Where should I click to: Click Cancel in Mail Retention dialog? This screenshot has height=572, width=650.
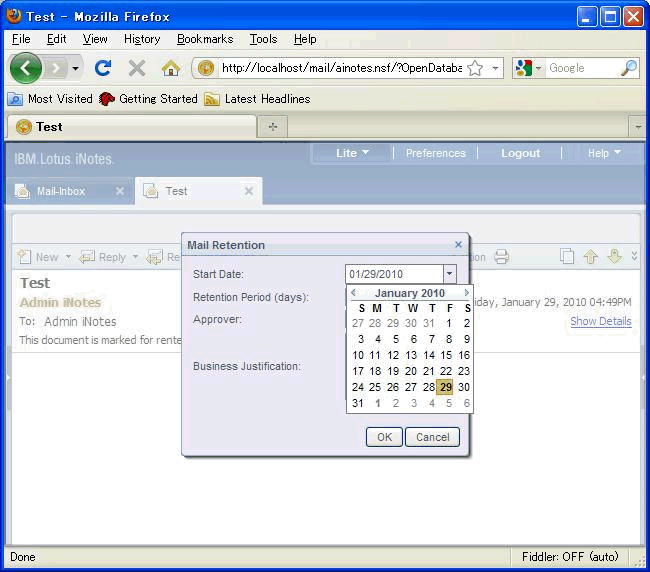coord(432,437)
